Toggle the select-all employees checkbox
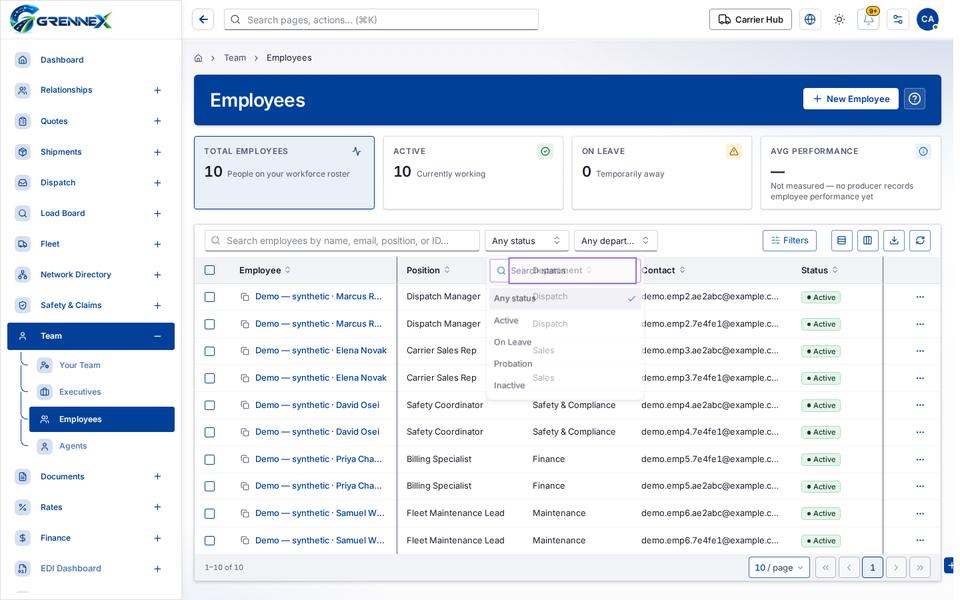Screen dimensions: 960x600 click(x=210, y=270)
